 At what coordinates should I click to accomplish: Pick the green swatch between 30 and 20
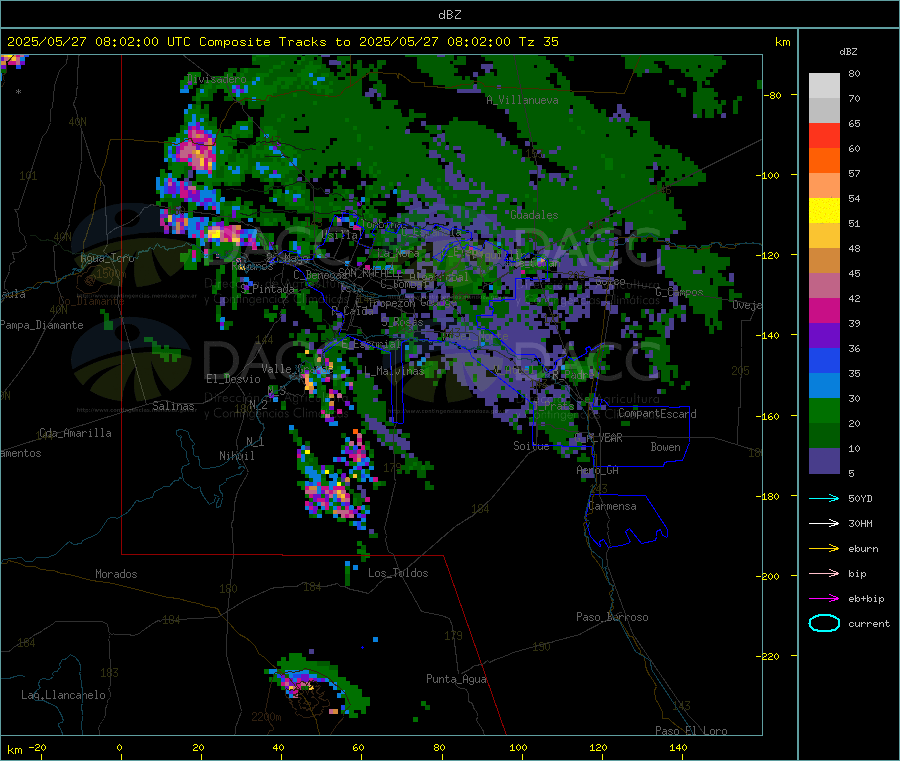(824, 410)
